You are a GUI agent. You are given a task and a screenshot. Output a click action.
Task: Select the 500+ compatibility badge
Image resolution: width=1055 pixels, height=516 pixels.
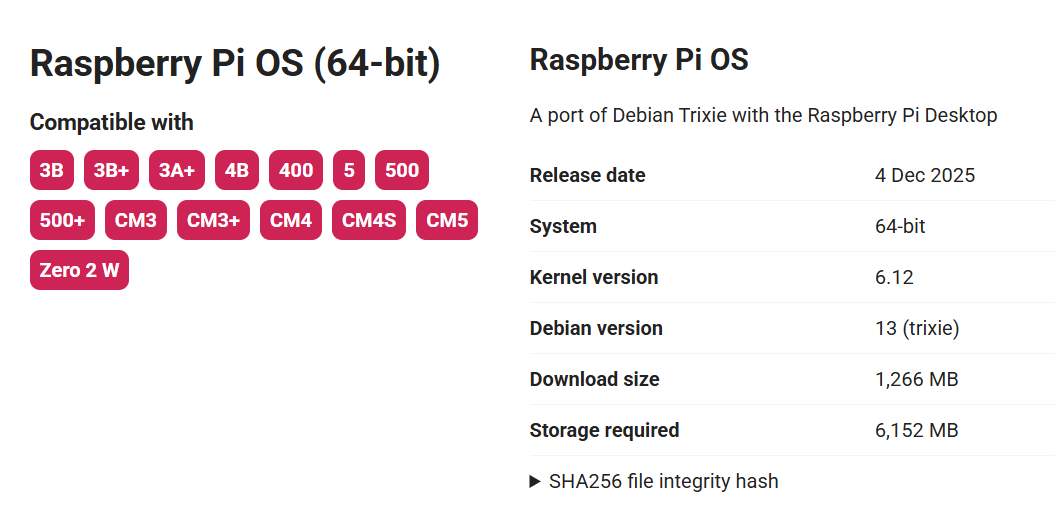tap(62, 220)
